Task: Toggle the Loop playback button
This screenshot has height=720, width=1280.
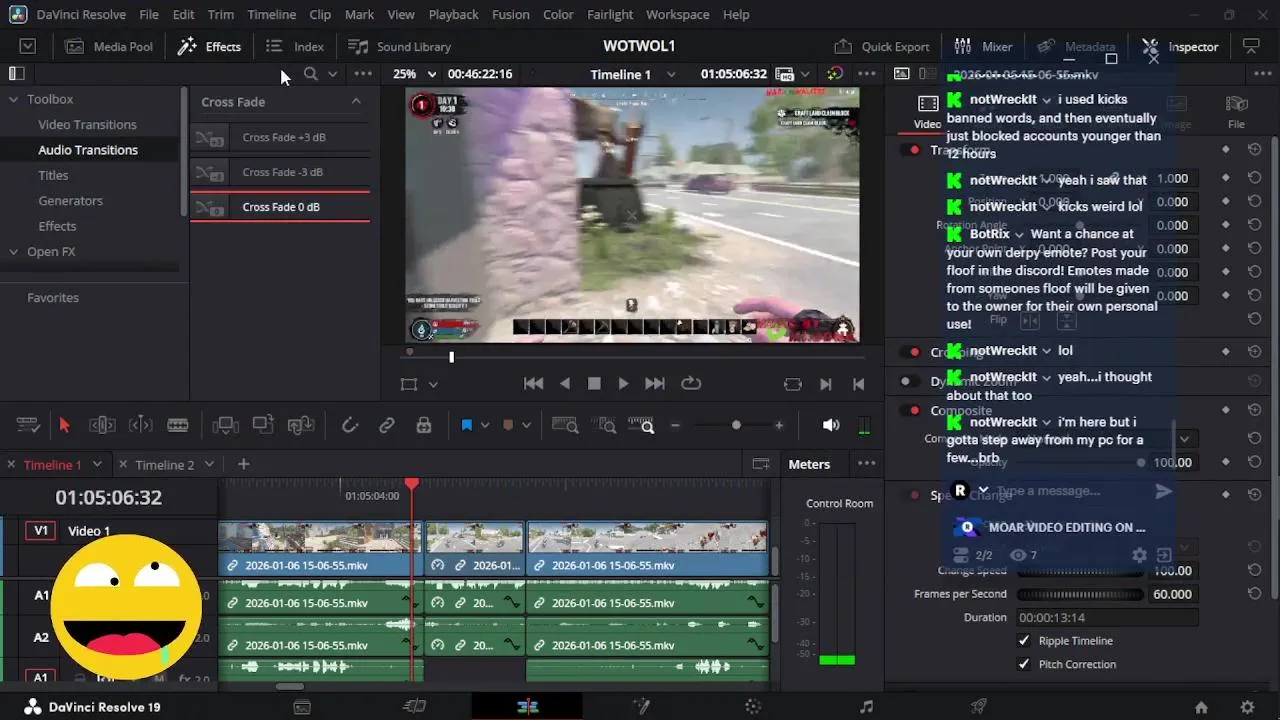Action: (691, 383)
